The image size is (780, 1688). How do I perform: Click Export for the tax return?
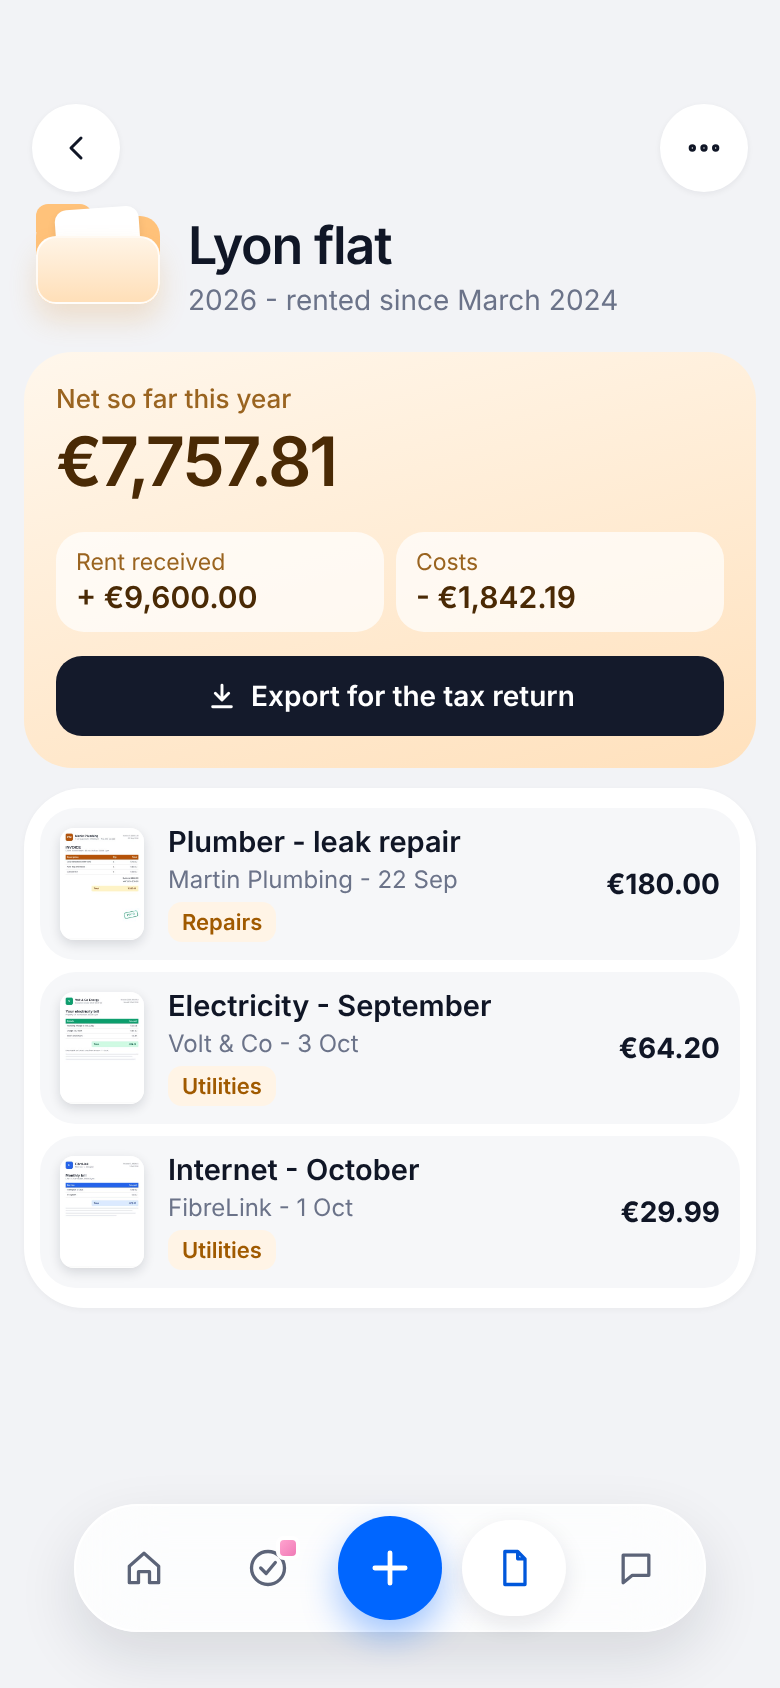coord(390,696)
